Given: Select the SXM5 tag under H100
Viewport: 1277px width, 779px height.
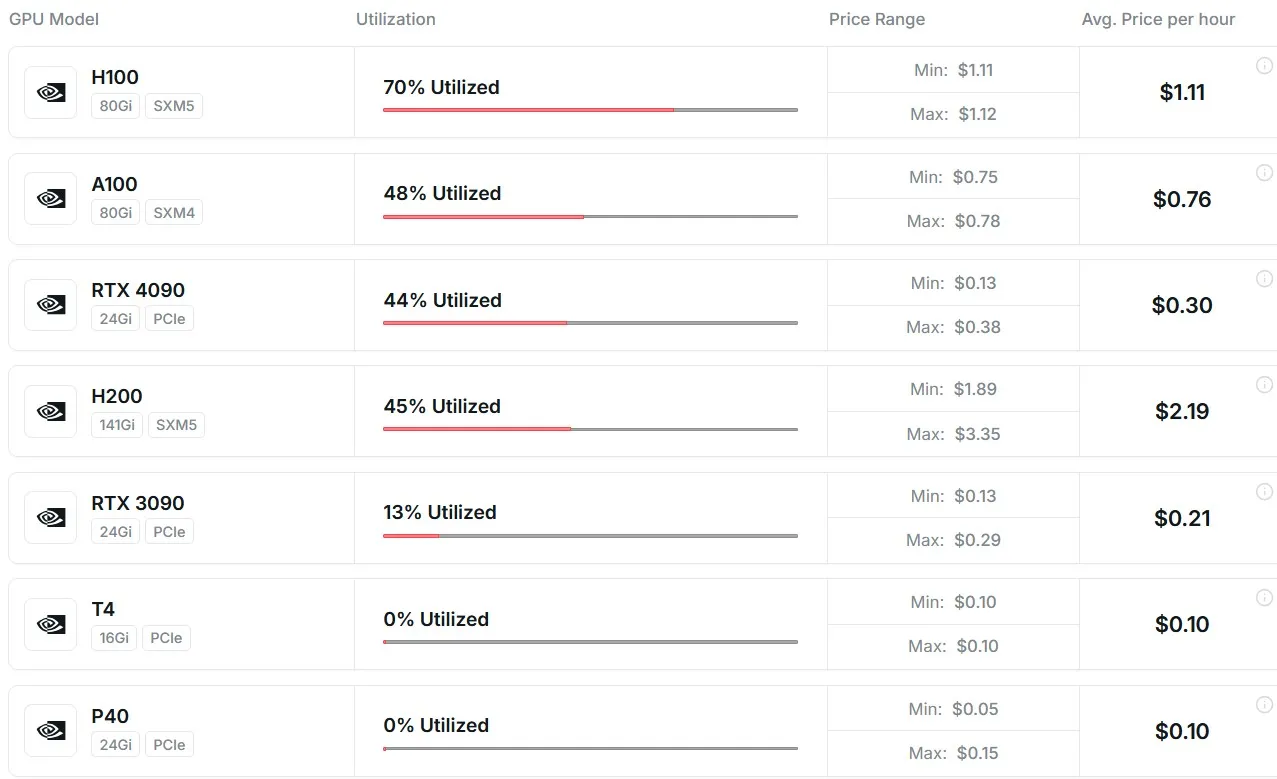Looking at the screenshot, I should coord(174,106).
